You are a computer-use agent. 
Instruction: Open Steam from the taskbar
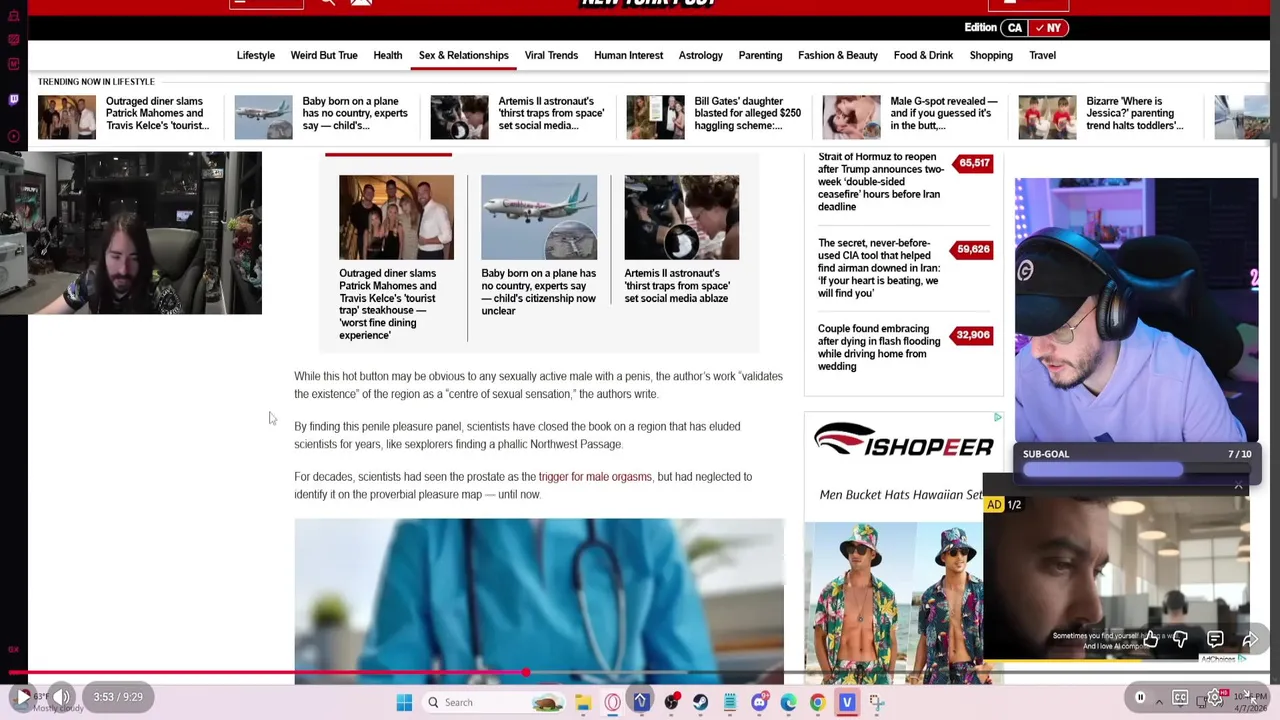click(x=700, y=702)
